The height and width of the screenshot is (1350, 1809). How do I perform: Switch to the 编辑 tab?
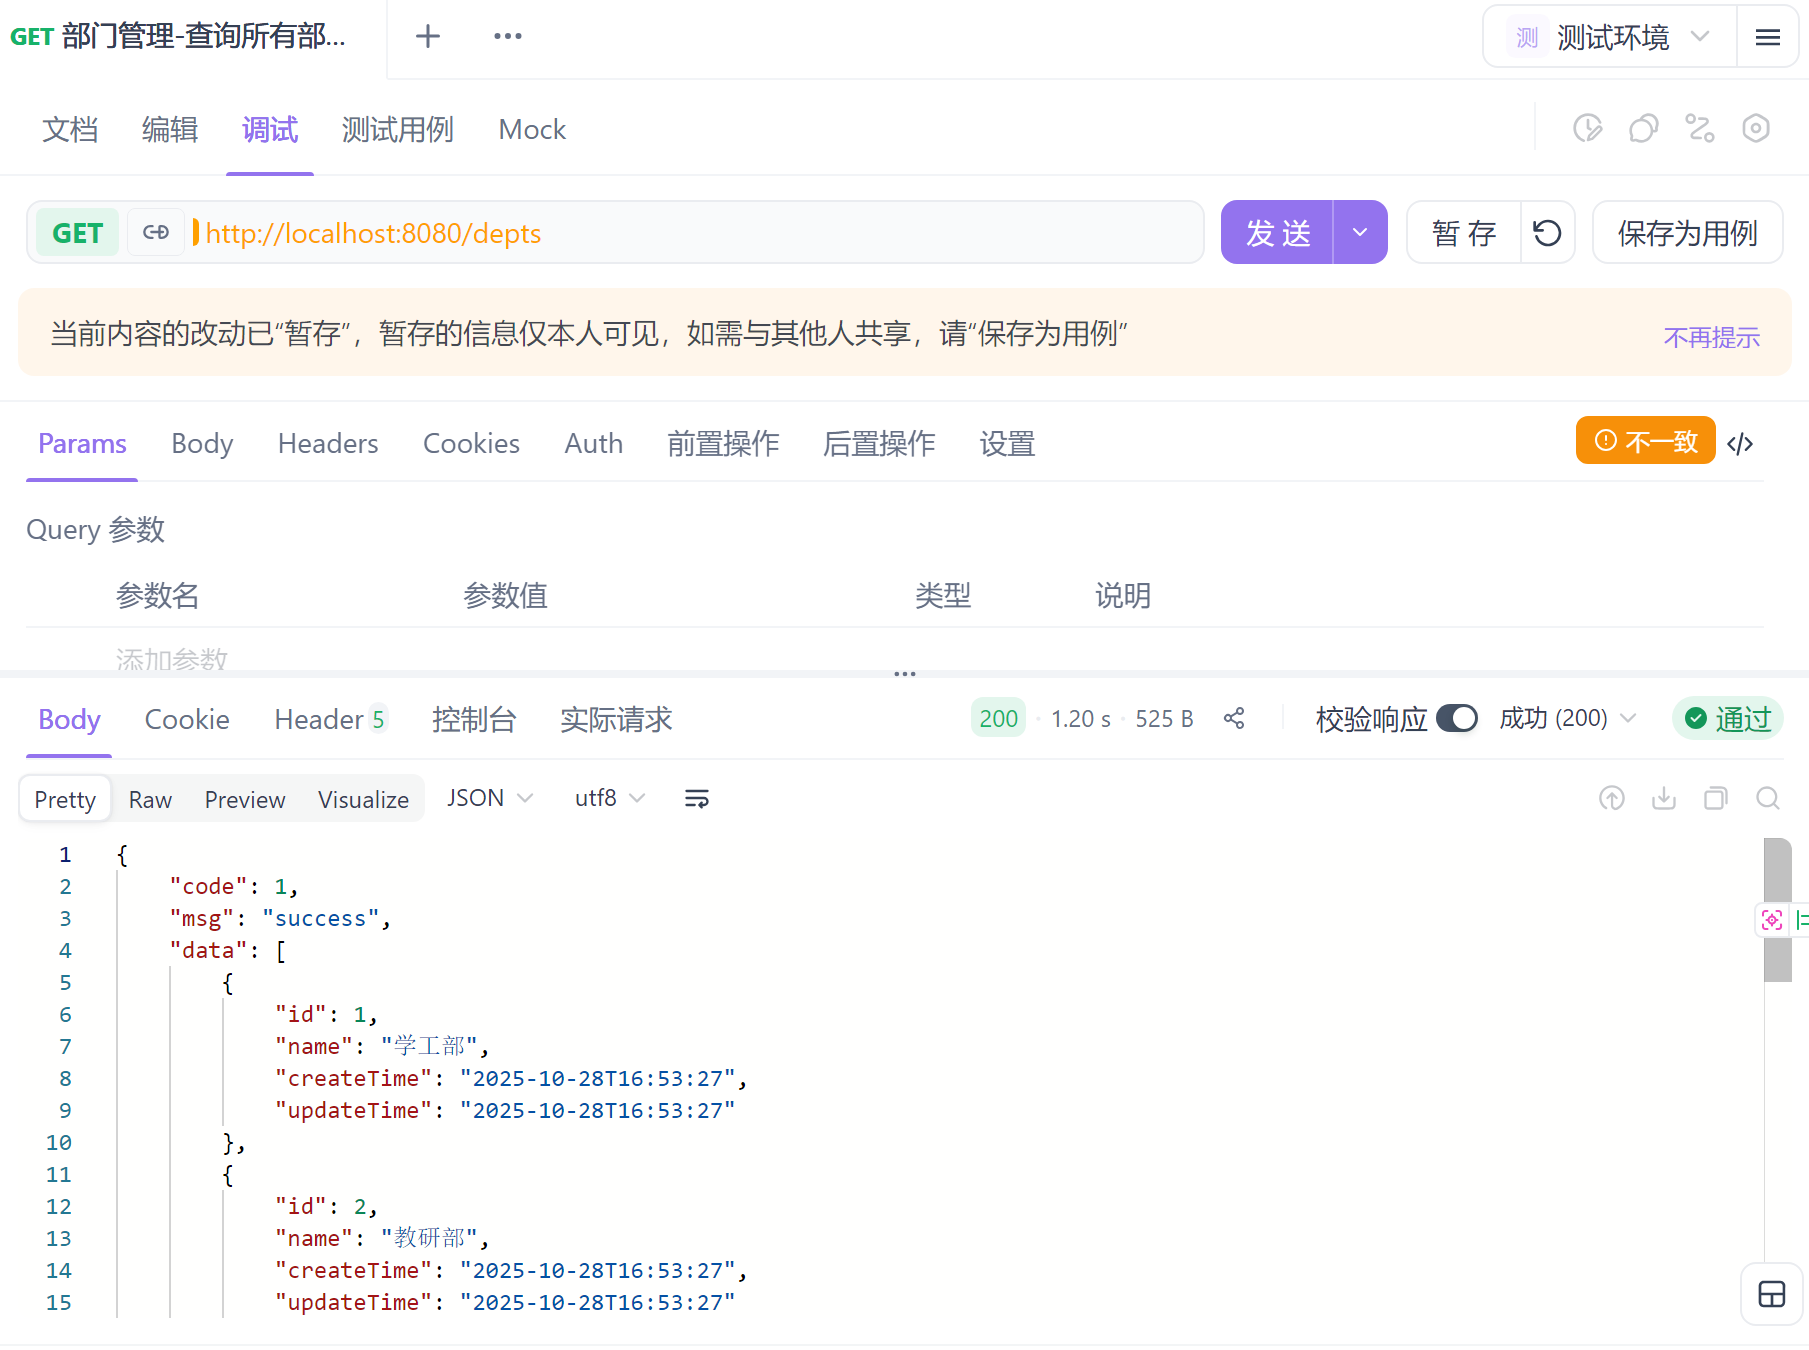pos(170,130)
